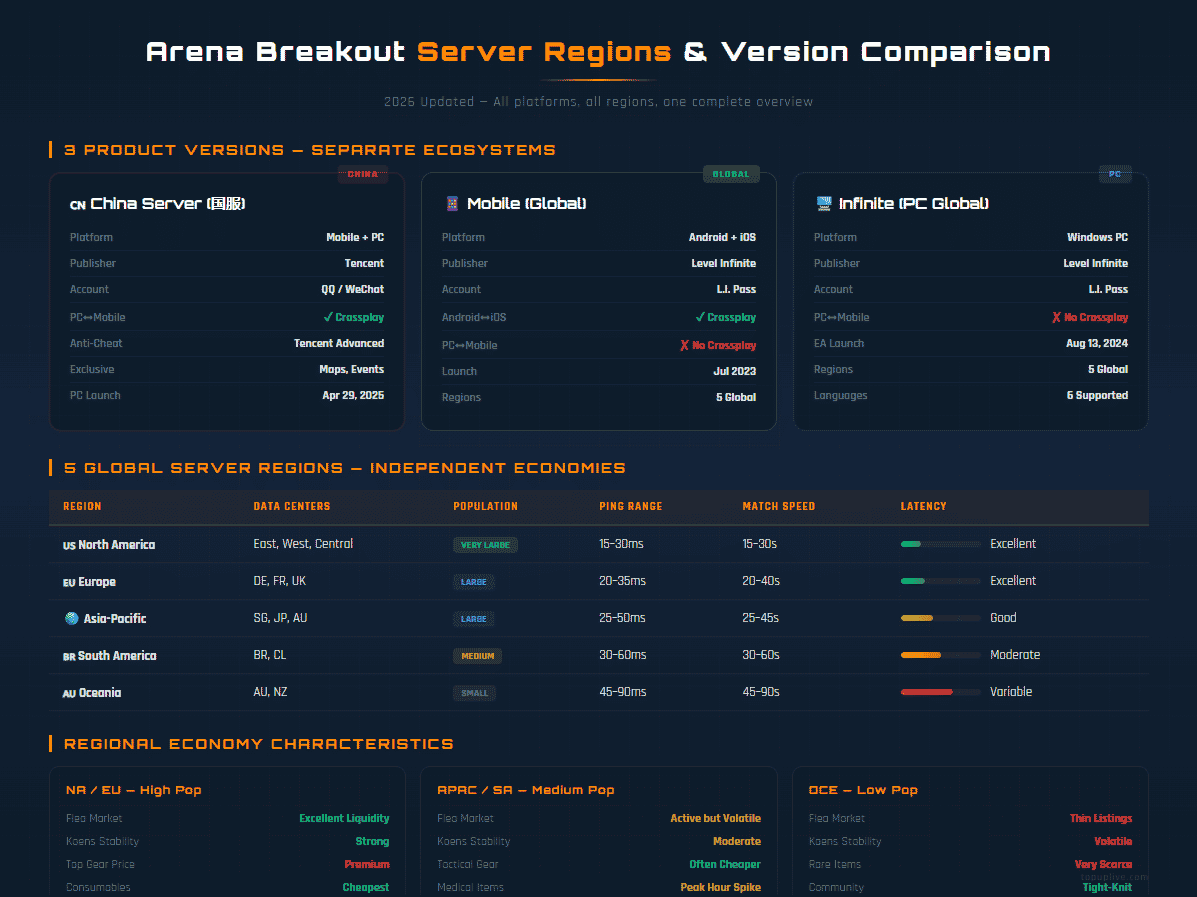
Task: Click the DATA CENTERS column header
Action: click(x=292, y=506)
